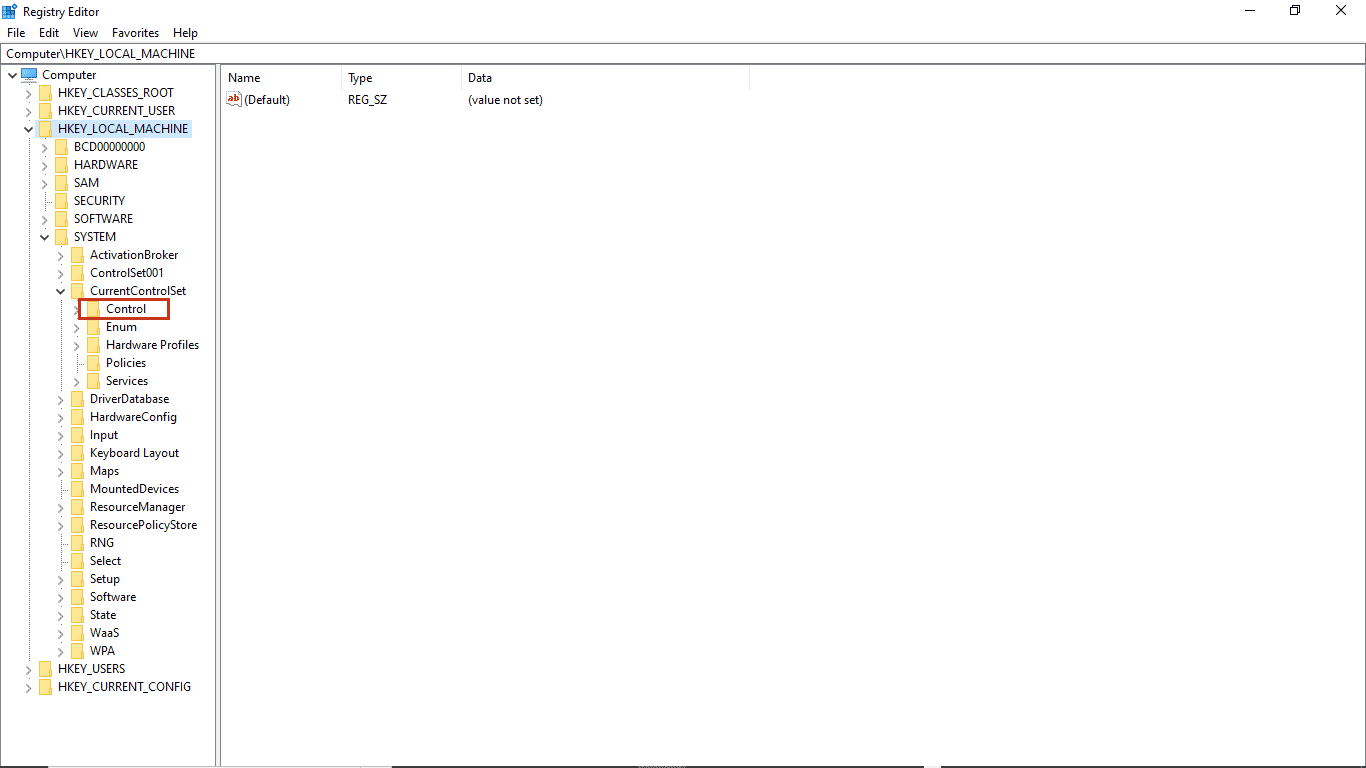
Task: Click the REG_SZ type cell
Action: pos(367,100)
